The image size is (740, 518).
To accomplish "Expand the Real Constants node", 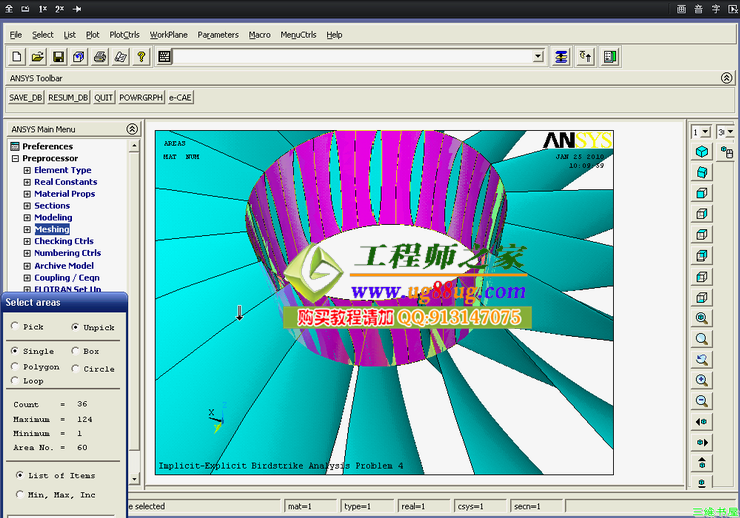I will pyautogui.click(x=27, y=182).
